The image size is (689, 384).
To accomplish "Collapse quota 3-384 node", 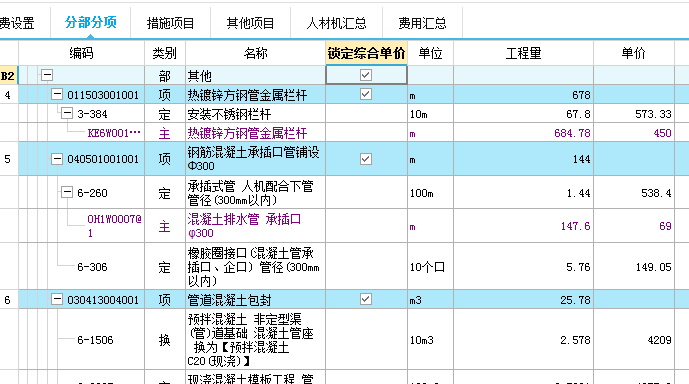I will [66, 113].
